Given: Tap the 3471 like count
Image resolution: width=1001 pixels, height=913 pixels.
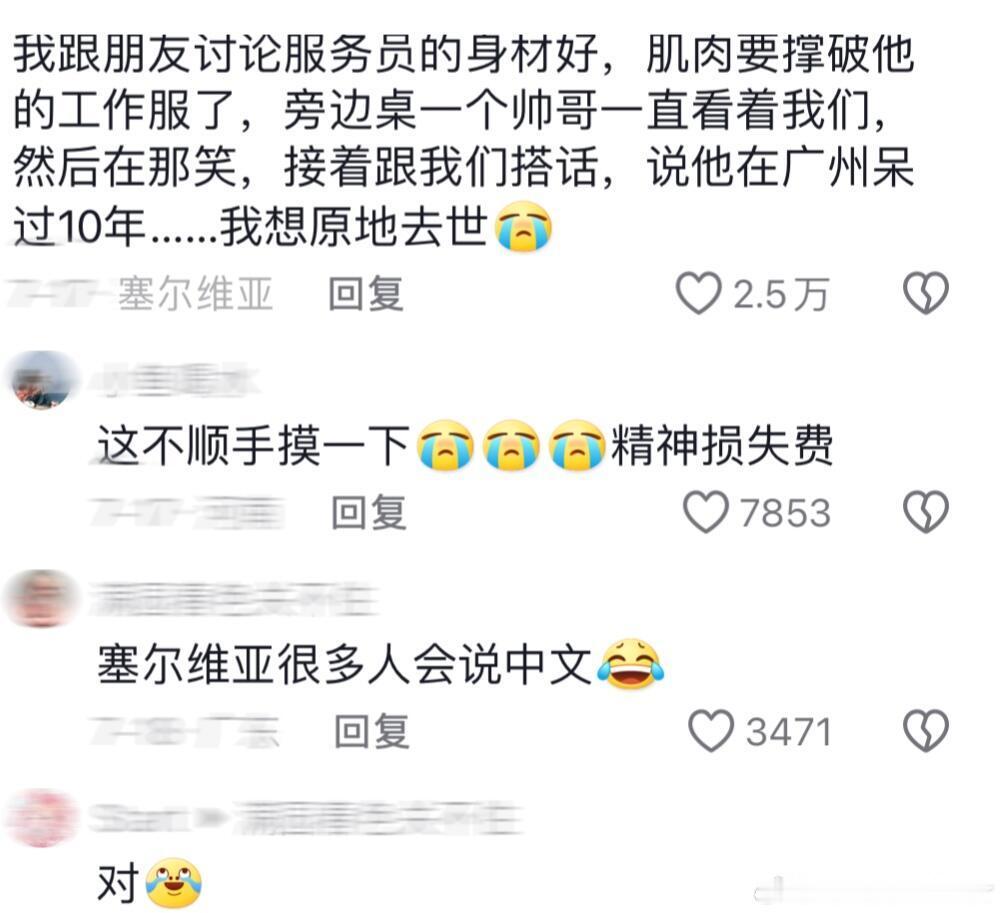Looking at the screenshot, I should coord(788,732).
